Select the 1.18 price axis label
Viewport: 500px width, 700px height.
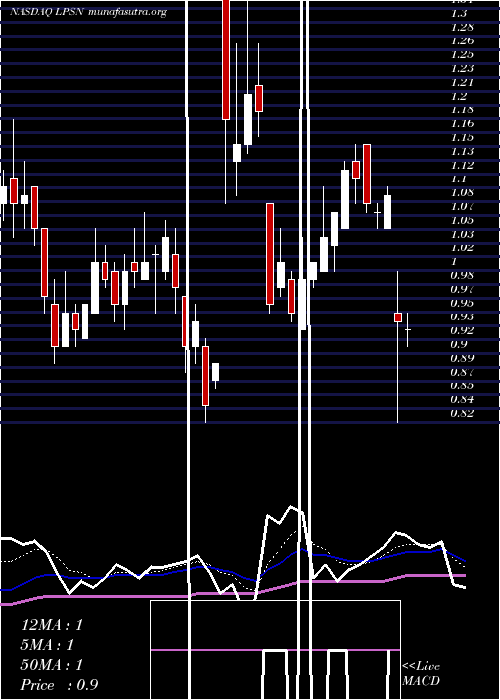[x=462, y=110]
